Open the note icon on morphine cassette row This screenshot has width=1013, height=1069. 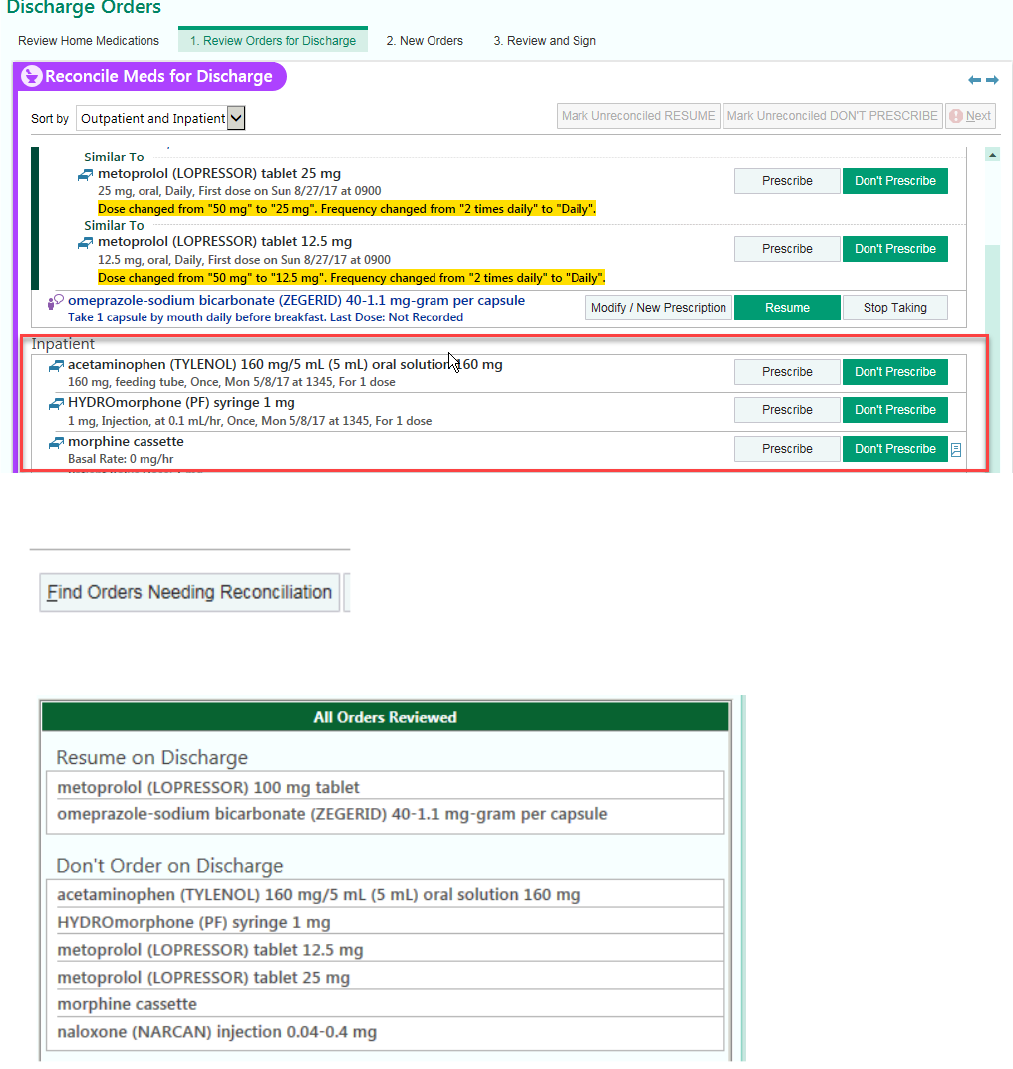[956, 450]
